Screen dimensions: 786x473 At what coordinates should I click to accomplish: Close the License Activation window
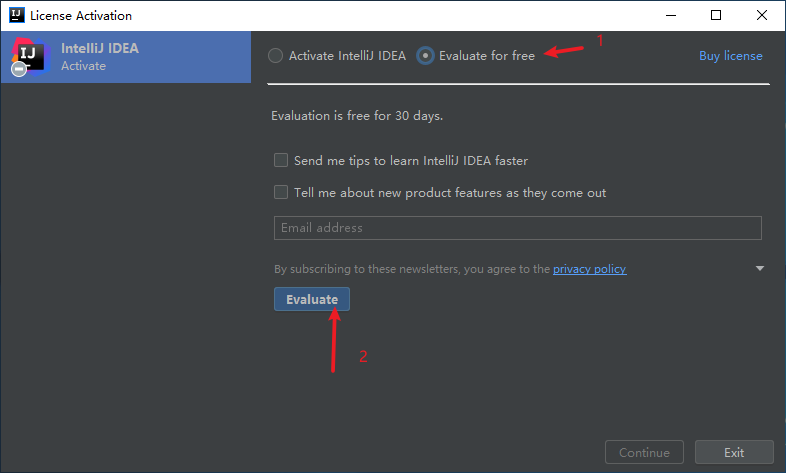click(x=761, y=16)
